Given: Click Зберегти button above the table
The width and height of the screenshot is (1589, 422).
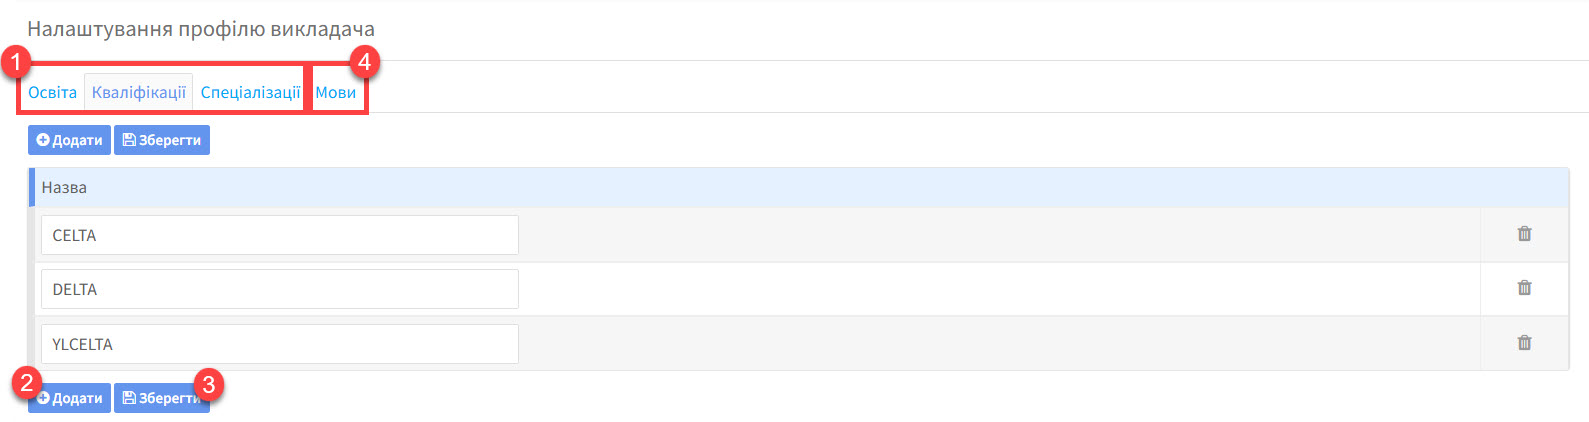Looking at the screenshot, I should 162,140.
